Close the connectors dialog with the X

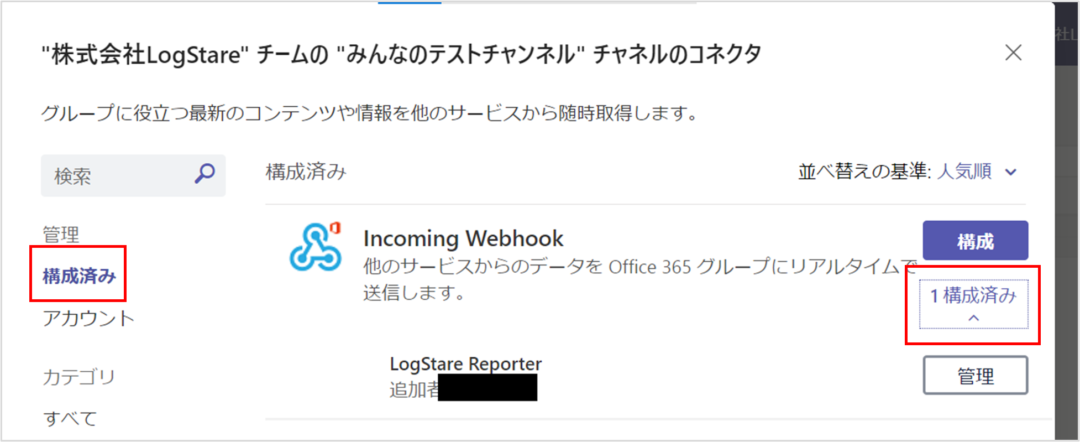point(1012,52)
